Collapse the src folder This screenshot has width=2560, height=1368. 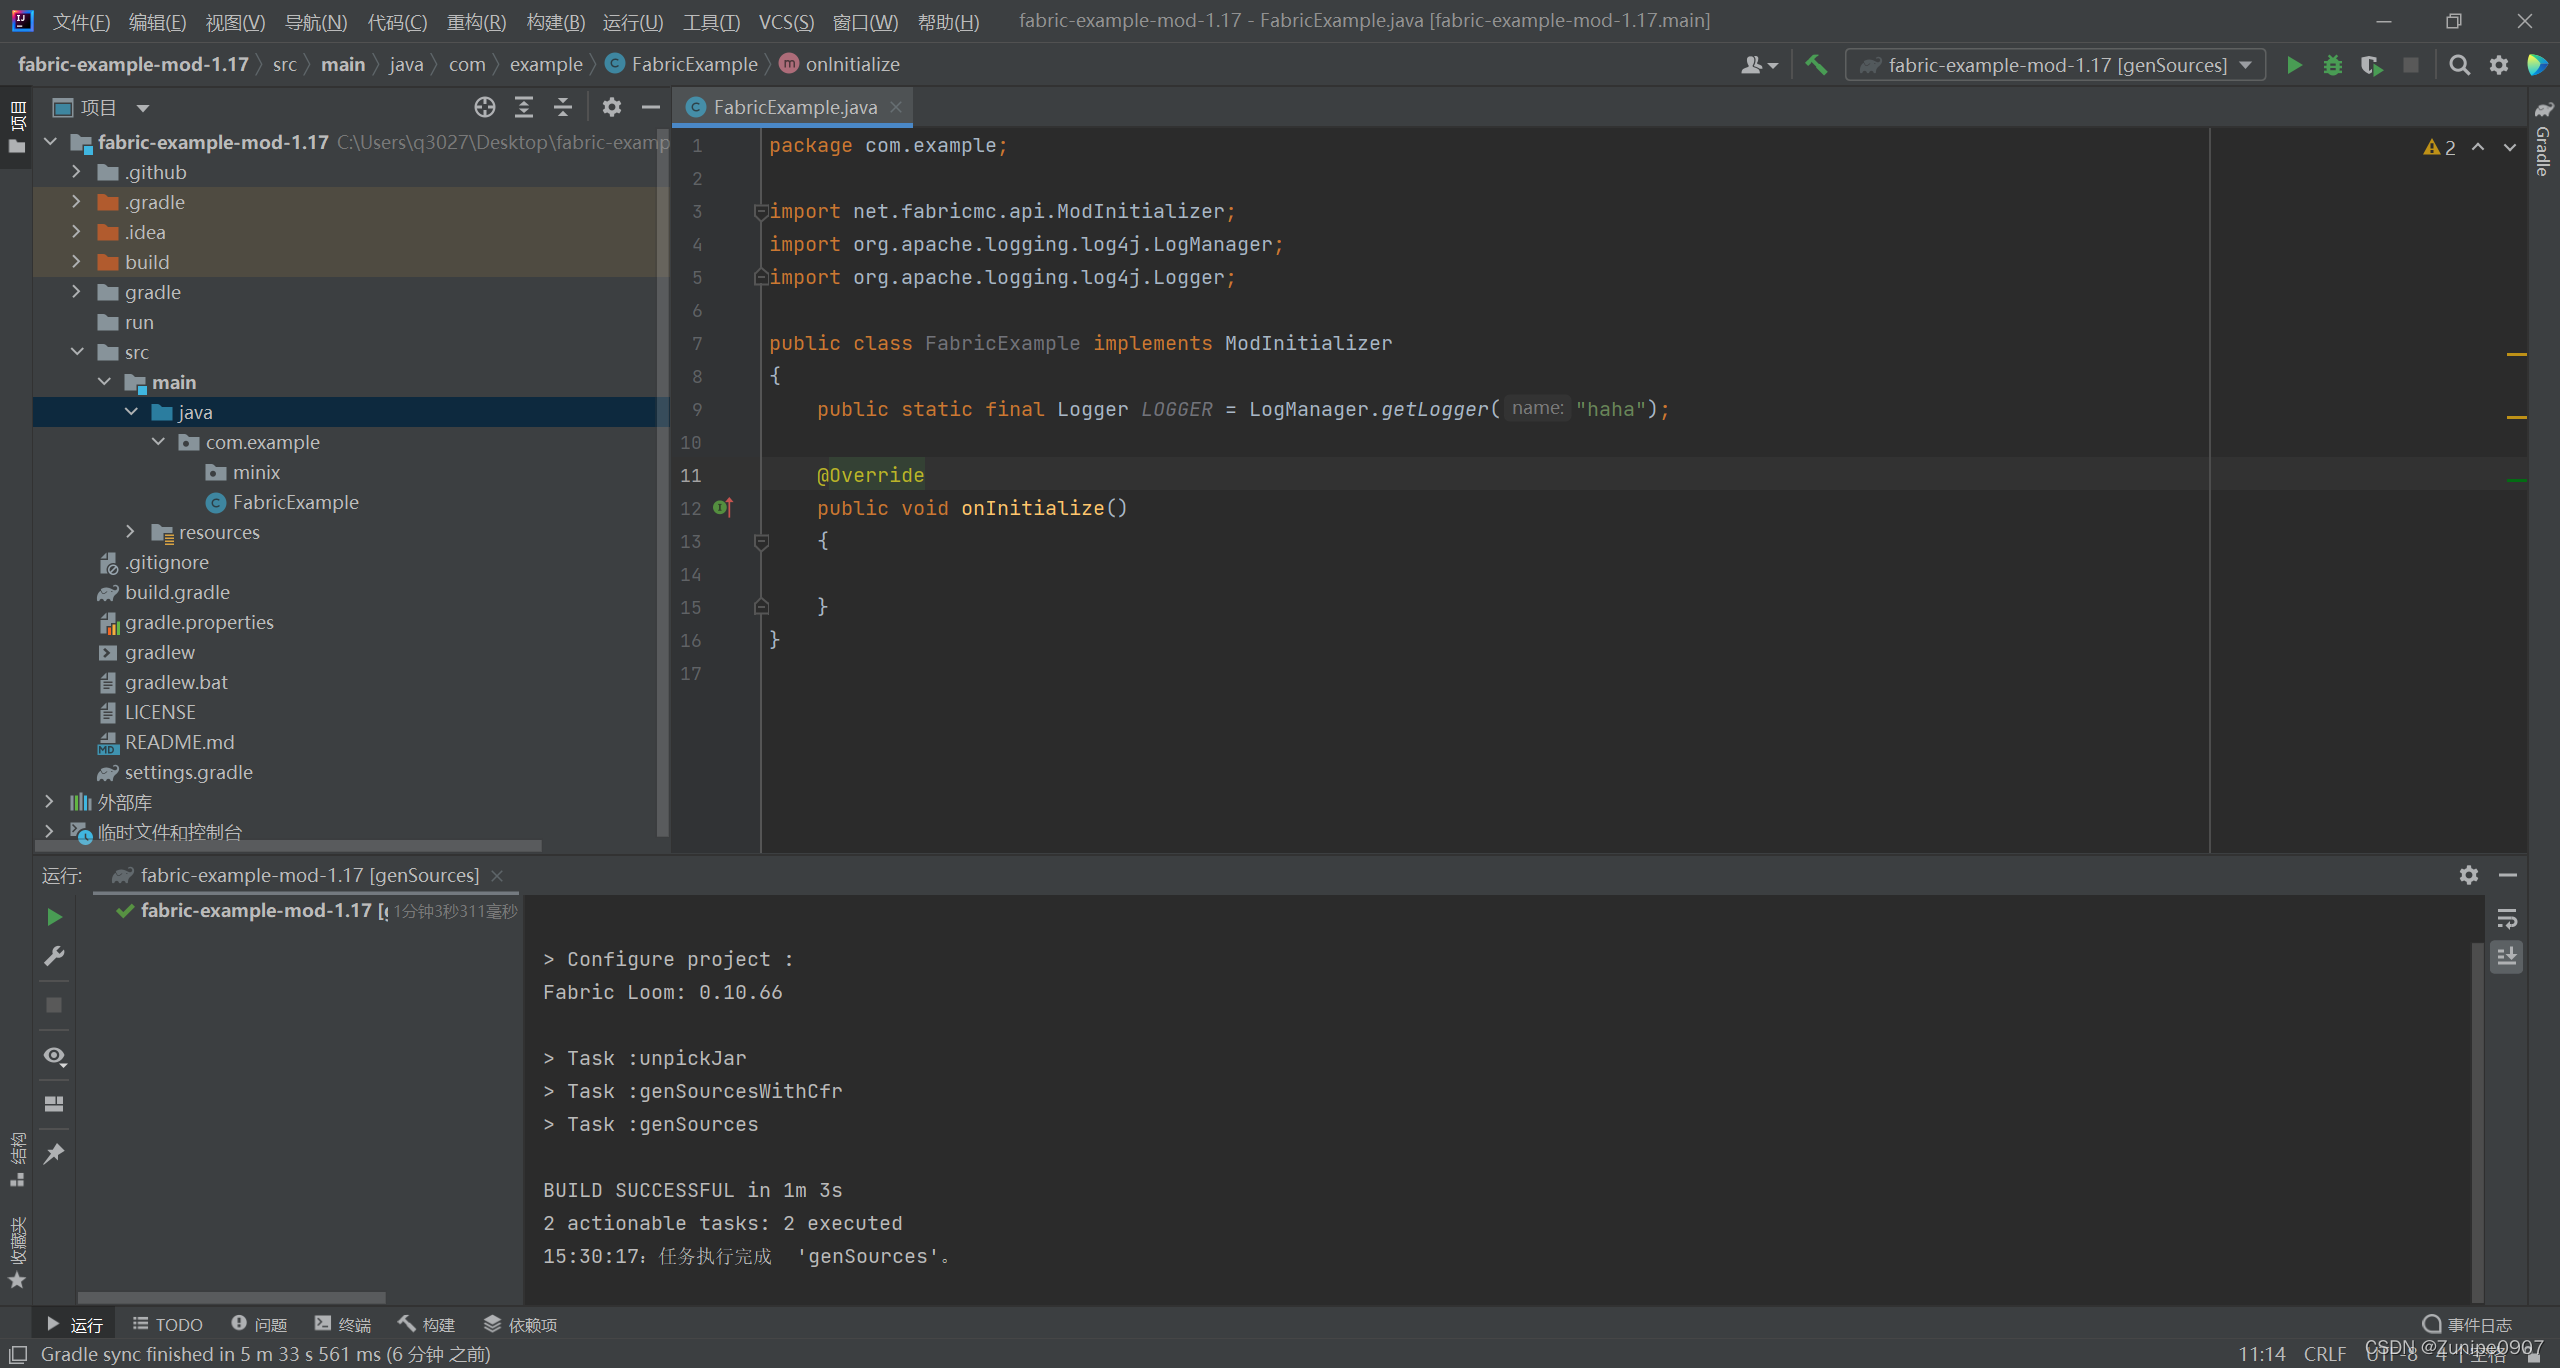pyautogui.click(x=76, y=352)
